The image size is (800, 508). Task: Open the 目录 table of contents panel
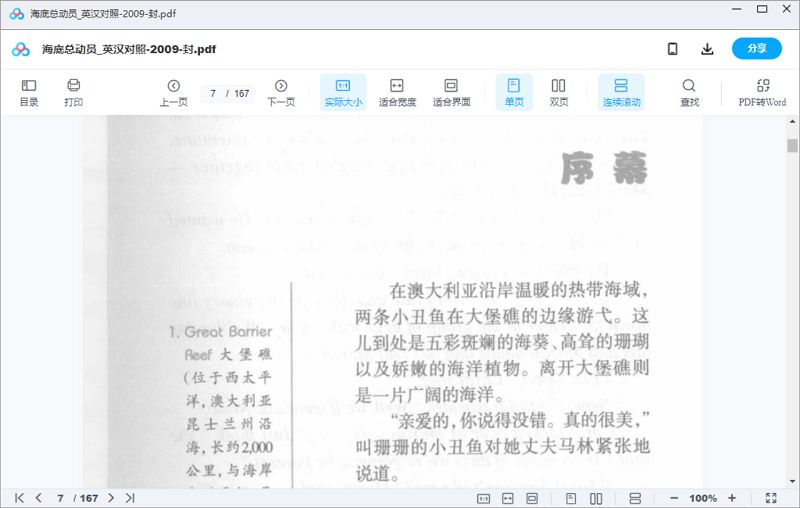pos(29,92)
